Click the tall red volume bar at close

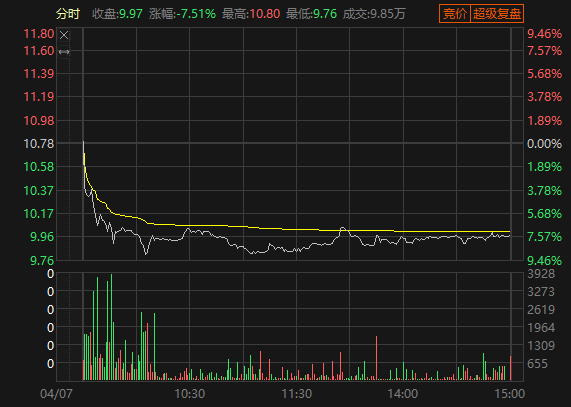point(511,368)
